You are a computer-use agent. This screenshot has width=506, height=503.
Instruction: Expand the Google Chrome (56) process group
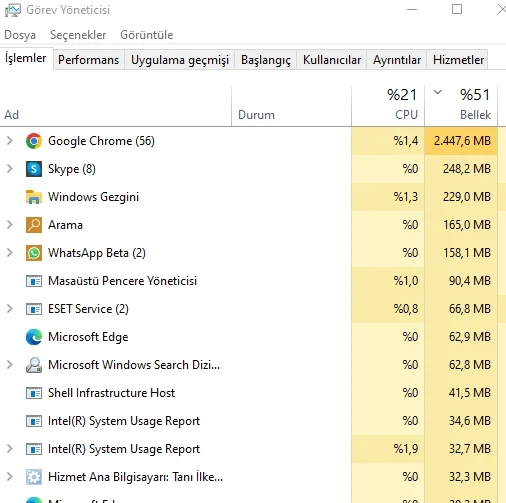[10, 141]
